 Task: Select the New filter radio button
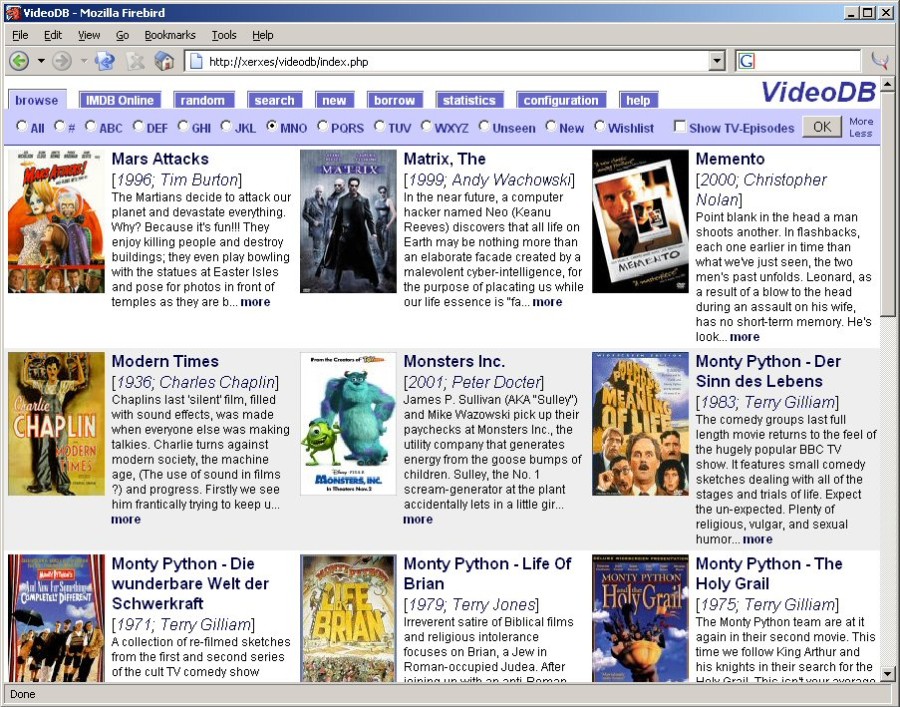[x=550, y=126]
